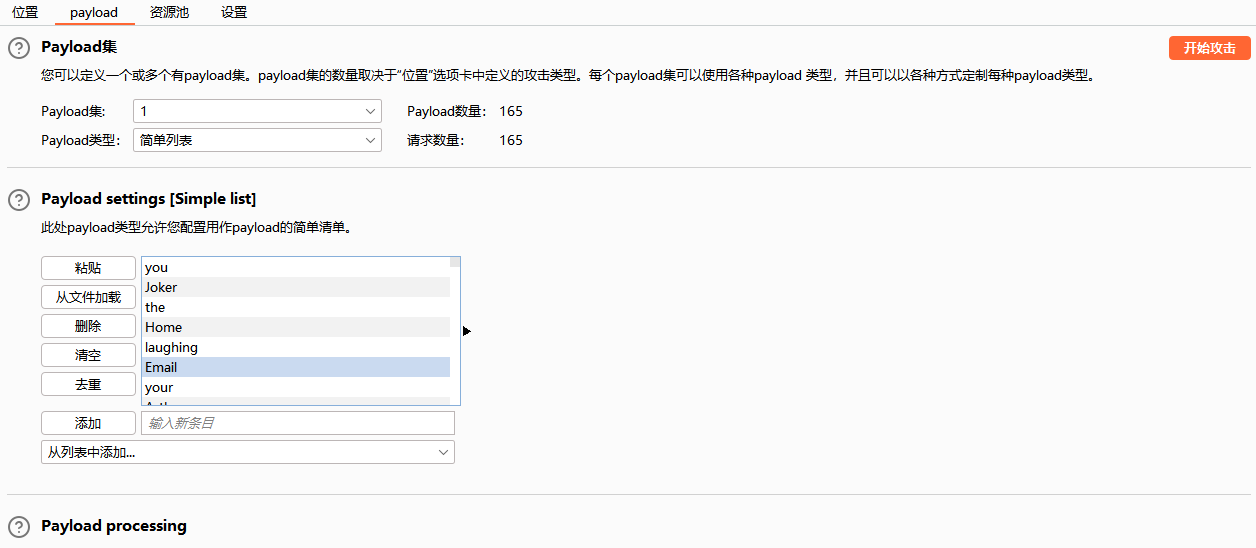Select the Joker entry in payload list
This screenshot has width=1256, height=548.
[x=296, y=287]
